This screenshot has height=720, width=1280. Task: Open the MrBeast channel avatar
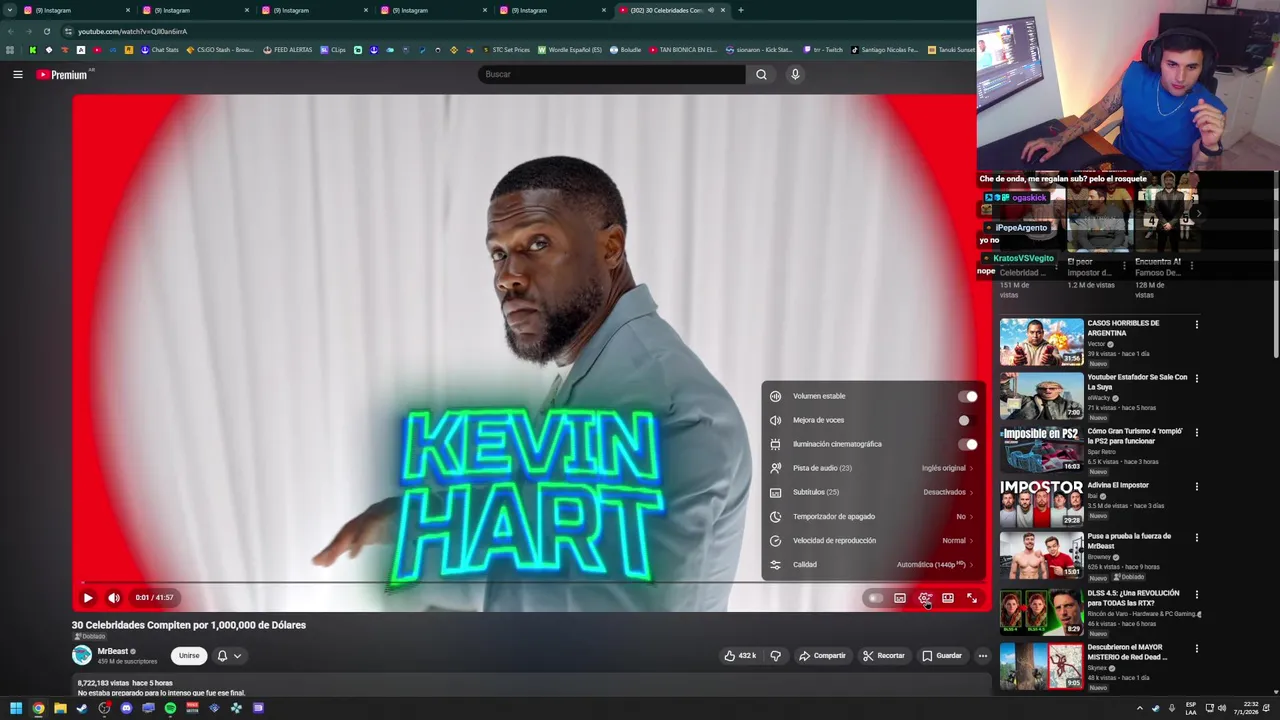(x=82, y=655)
